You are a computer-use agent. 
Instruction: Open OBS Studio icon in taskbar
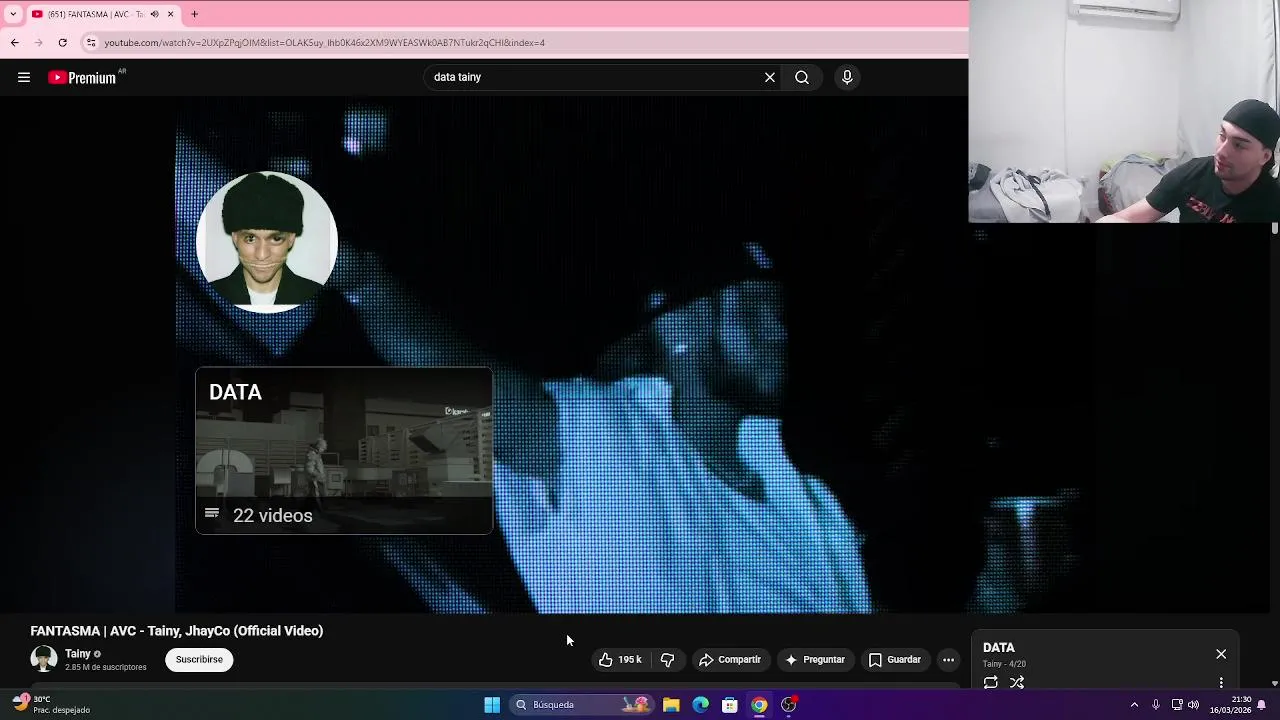[789, 705]
